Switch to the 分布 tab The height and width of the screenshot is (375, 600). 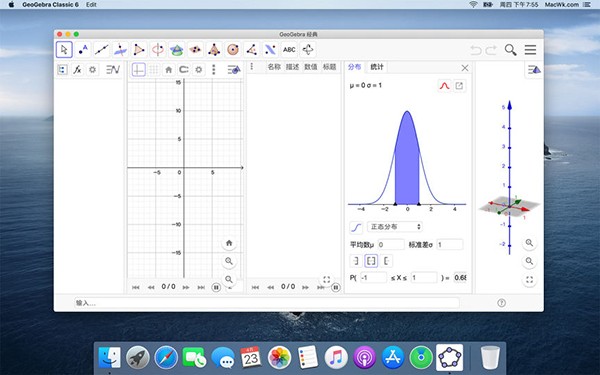pos(354,67)
